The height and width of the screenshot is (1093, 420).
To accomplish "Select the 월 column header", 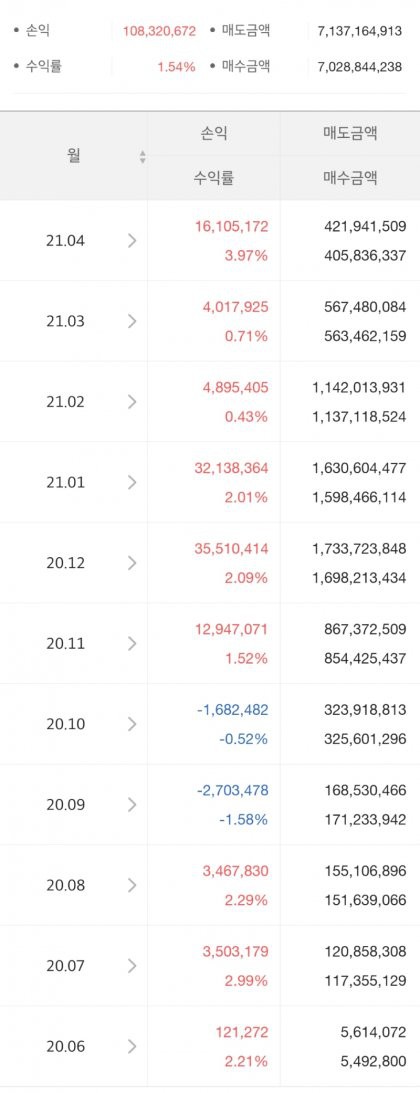I will 74,156.
